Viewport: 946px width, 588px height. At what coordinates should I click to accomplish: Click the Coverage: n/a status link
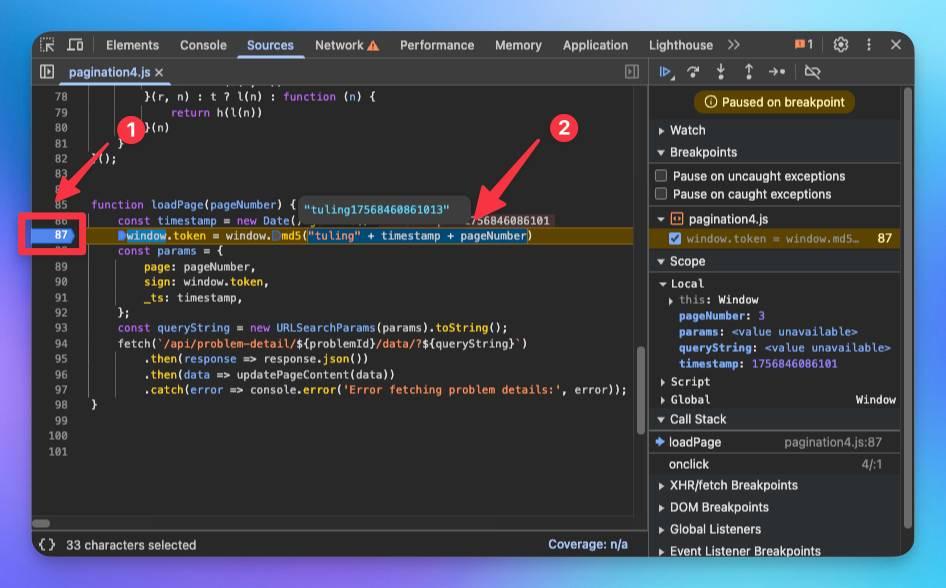pos(588,545)
